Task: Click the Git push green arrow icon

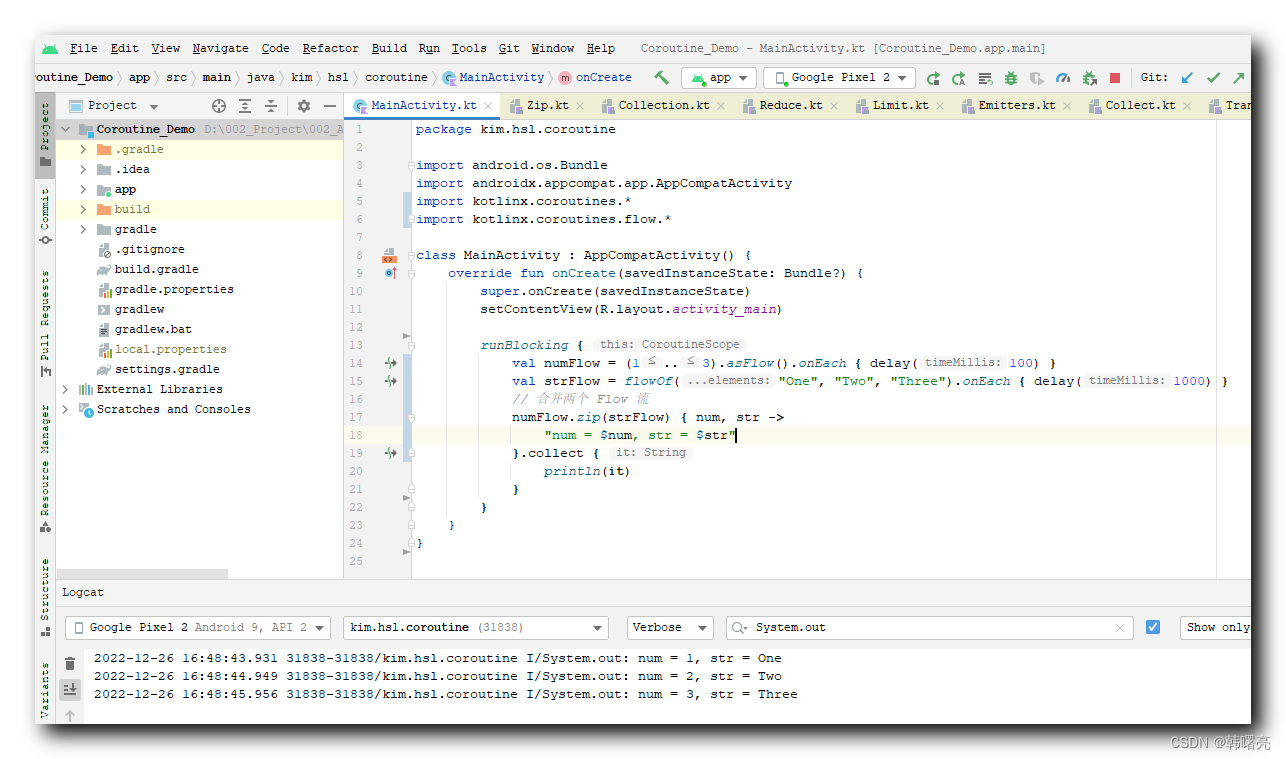Action: (1239, 78)
